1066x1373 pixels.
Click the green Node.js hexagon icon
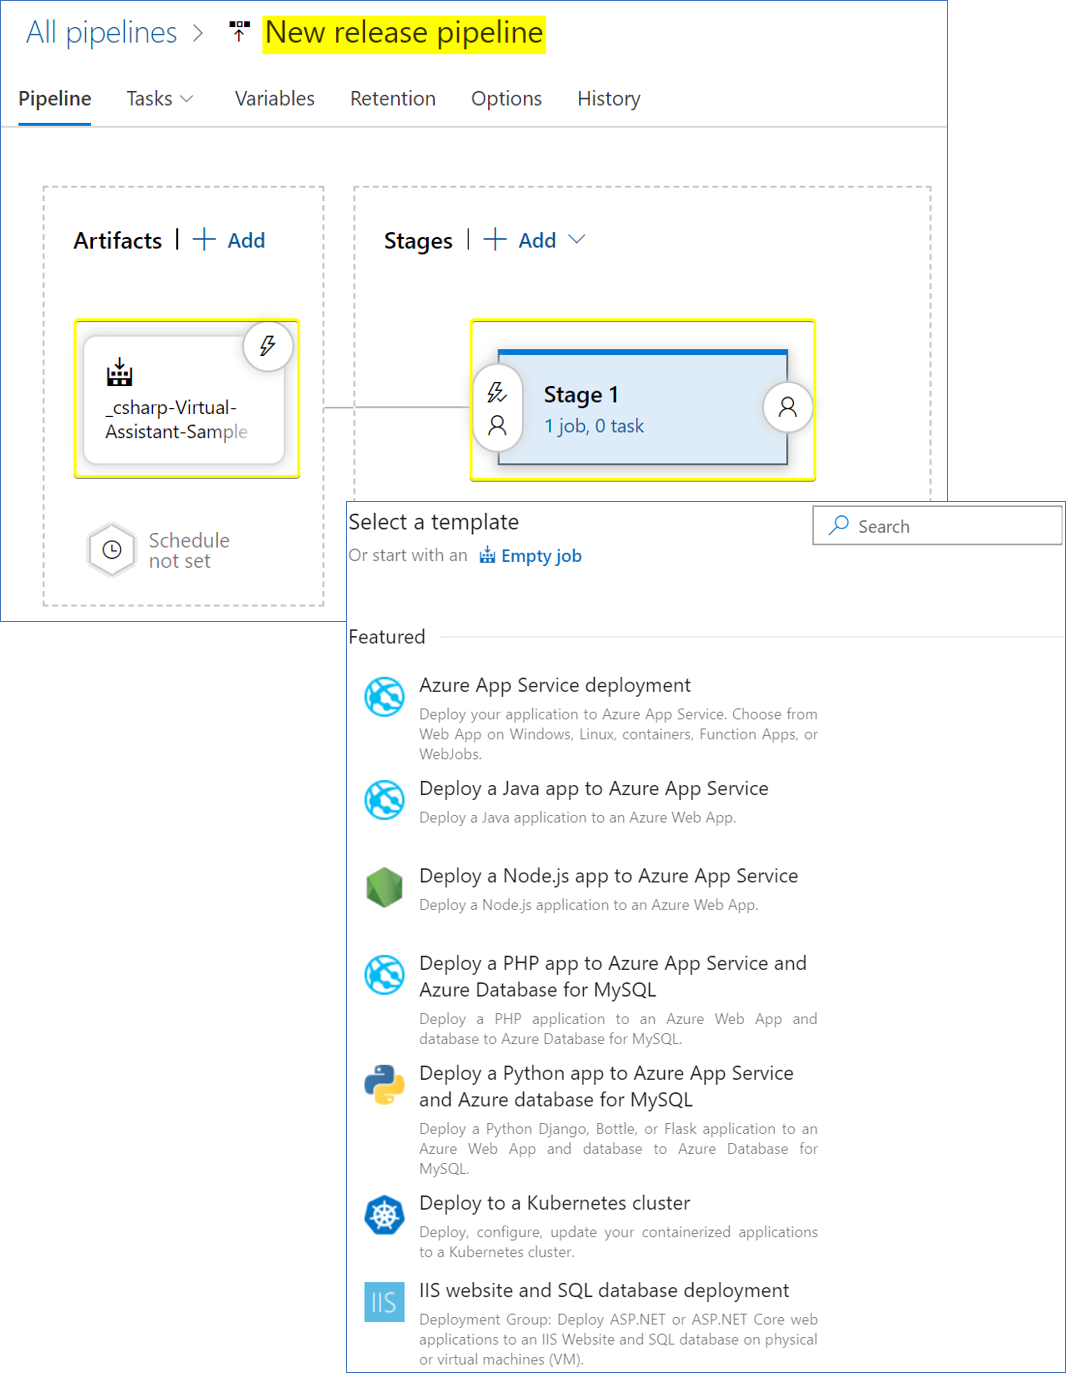point(384,887)
